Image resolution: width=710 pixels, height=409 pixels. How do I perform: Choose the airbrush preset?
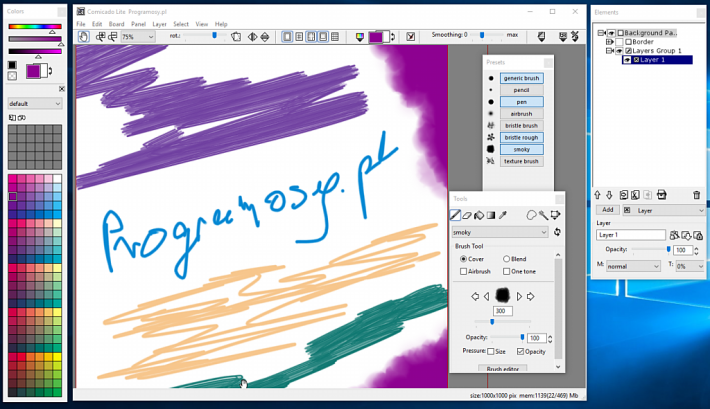522,114
